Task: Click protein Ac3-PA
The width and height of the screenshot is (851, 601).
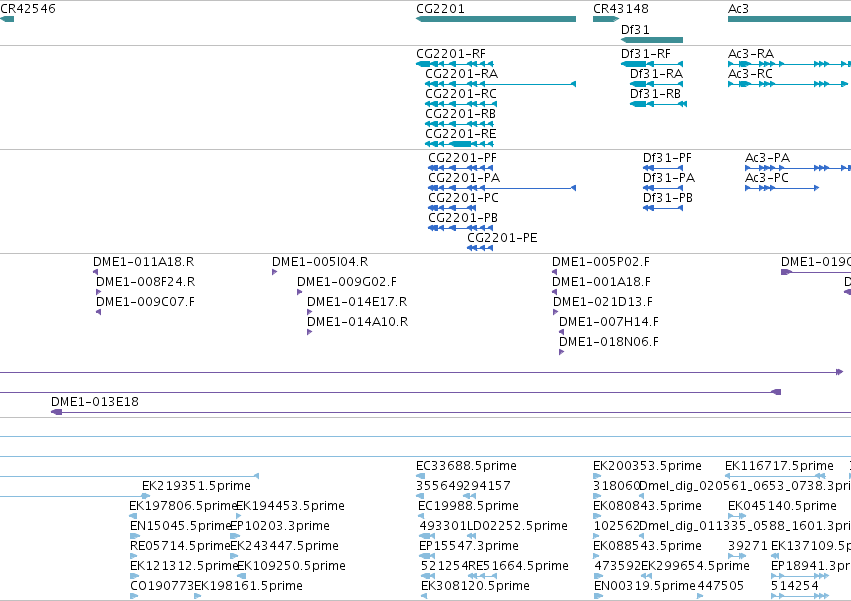Action: point(798,168)
